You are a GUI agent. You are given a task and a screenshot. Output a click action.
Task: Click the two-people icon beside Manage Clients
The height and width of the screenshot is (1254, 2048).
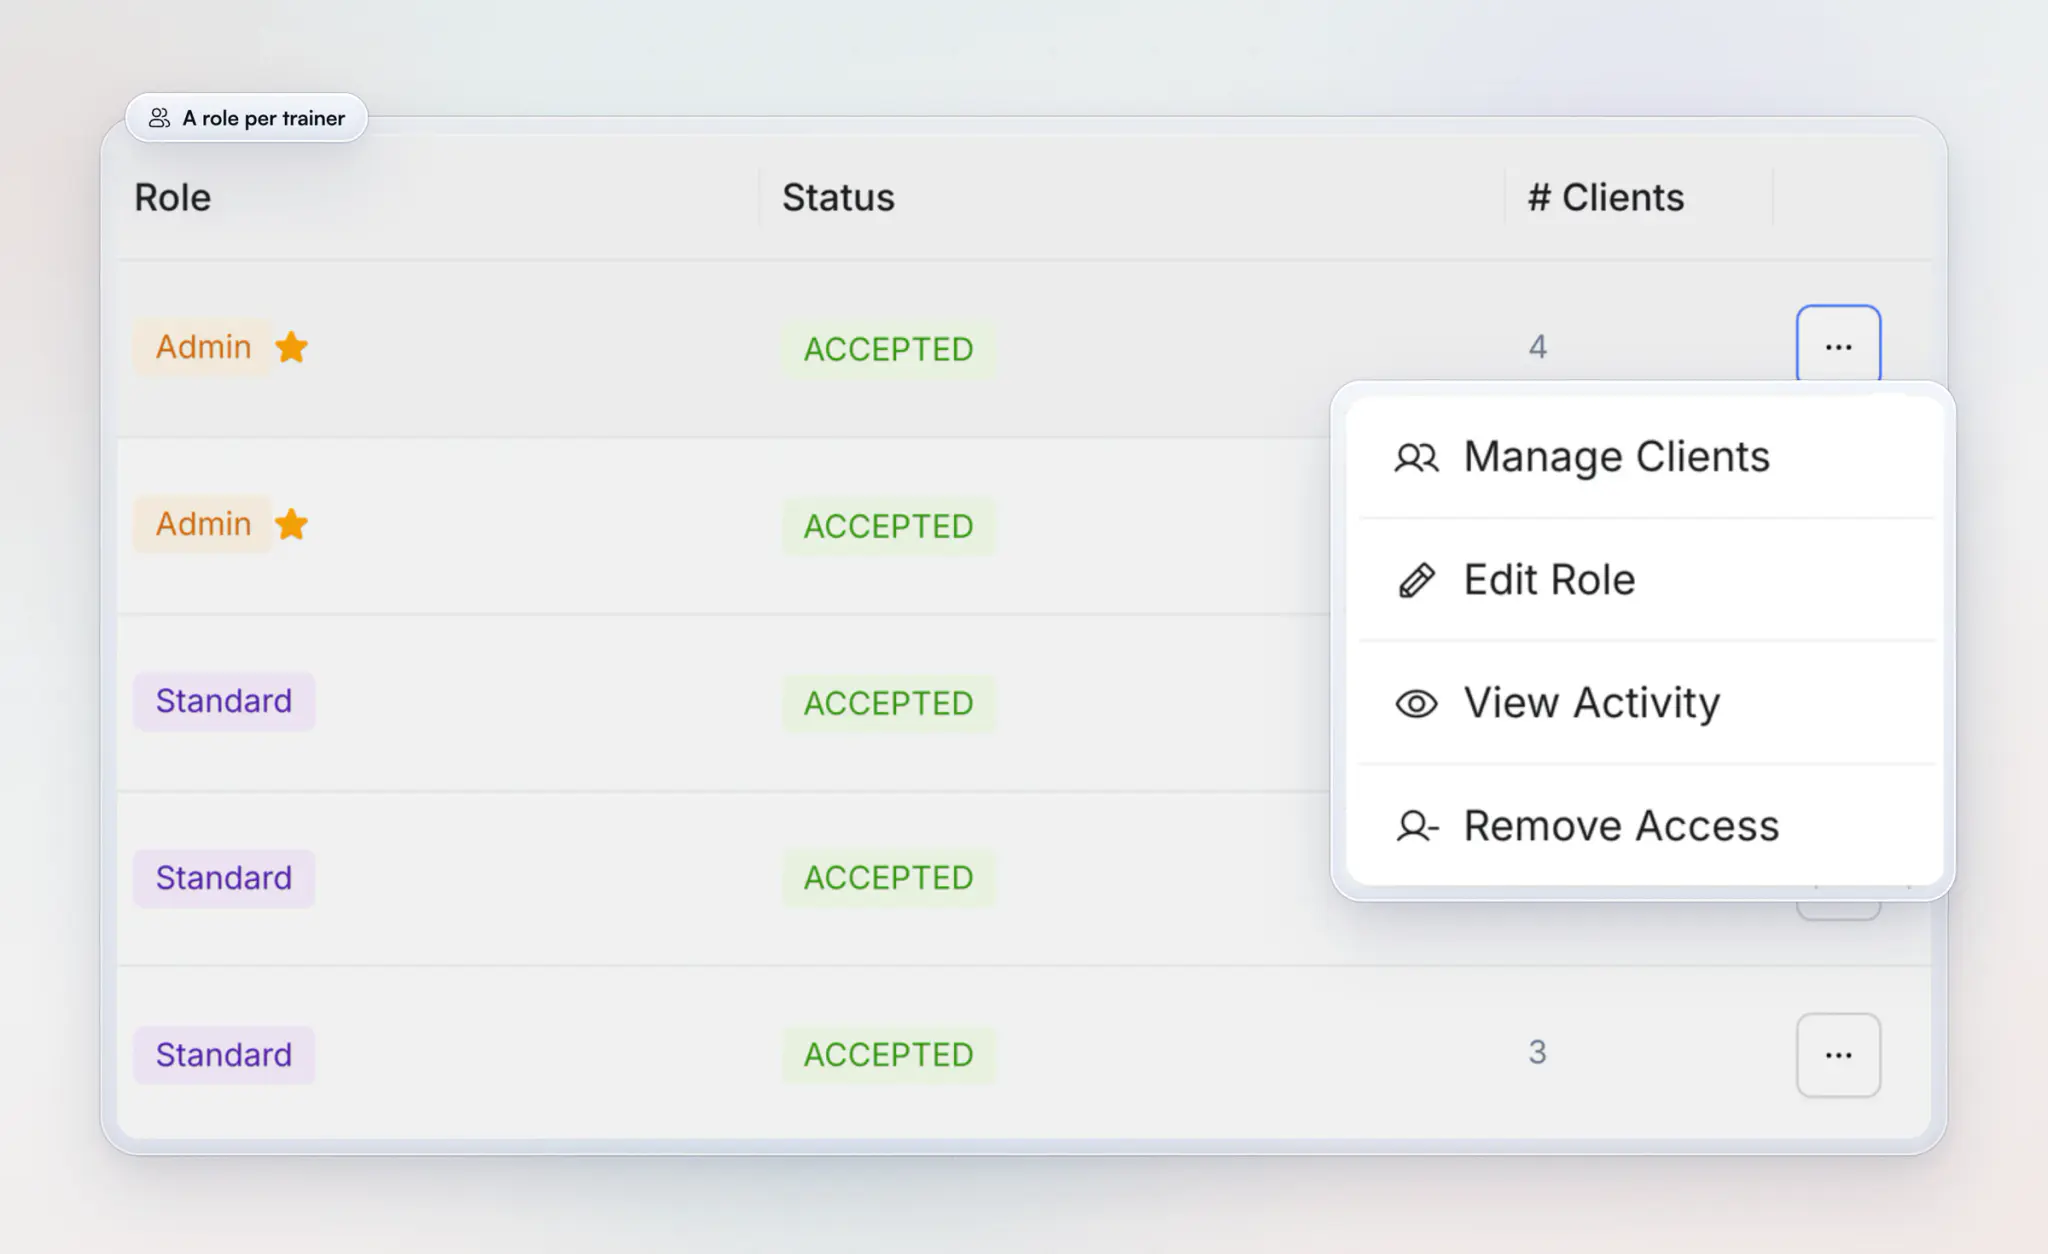[1416, 458]
